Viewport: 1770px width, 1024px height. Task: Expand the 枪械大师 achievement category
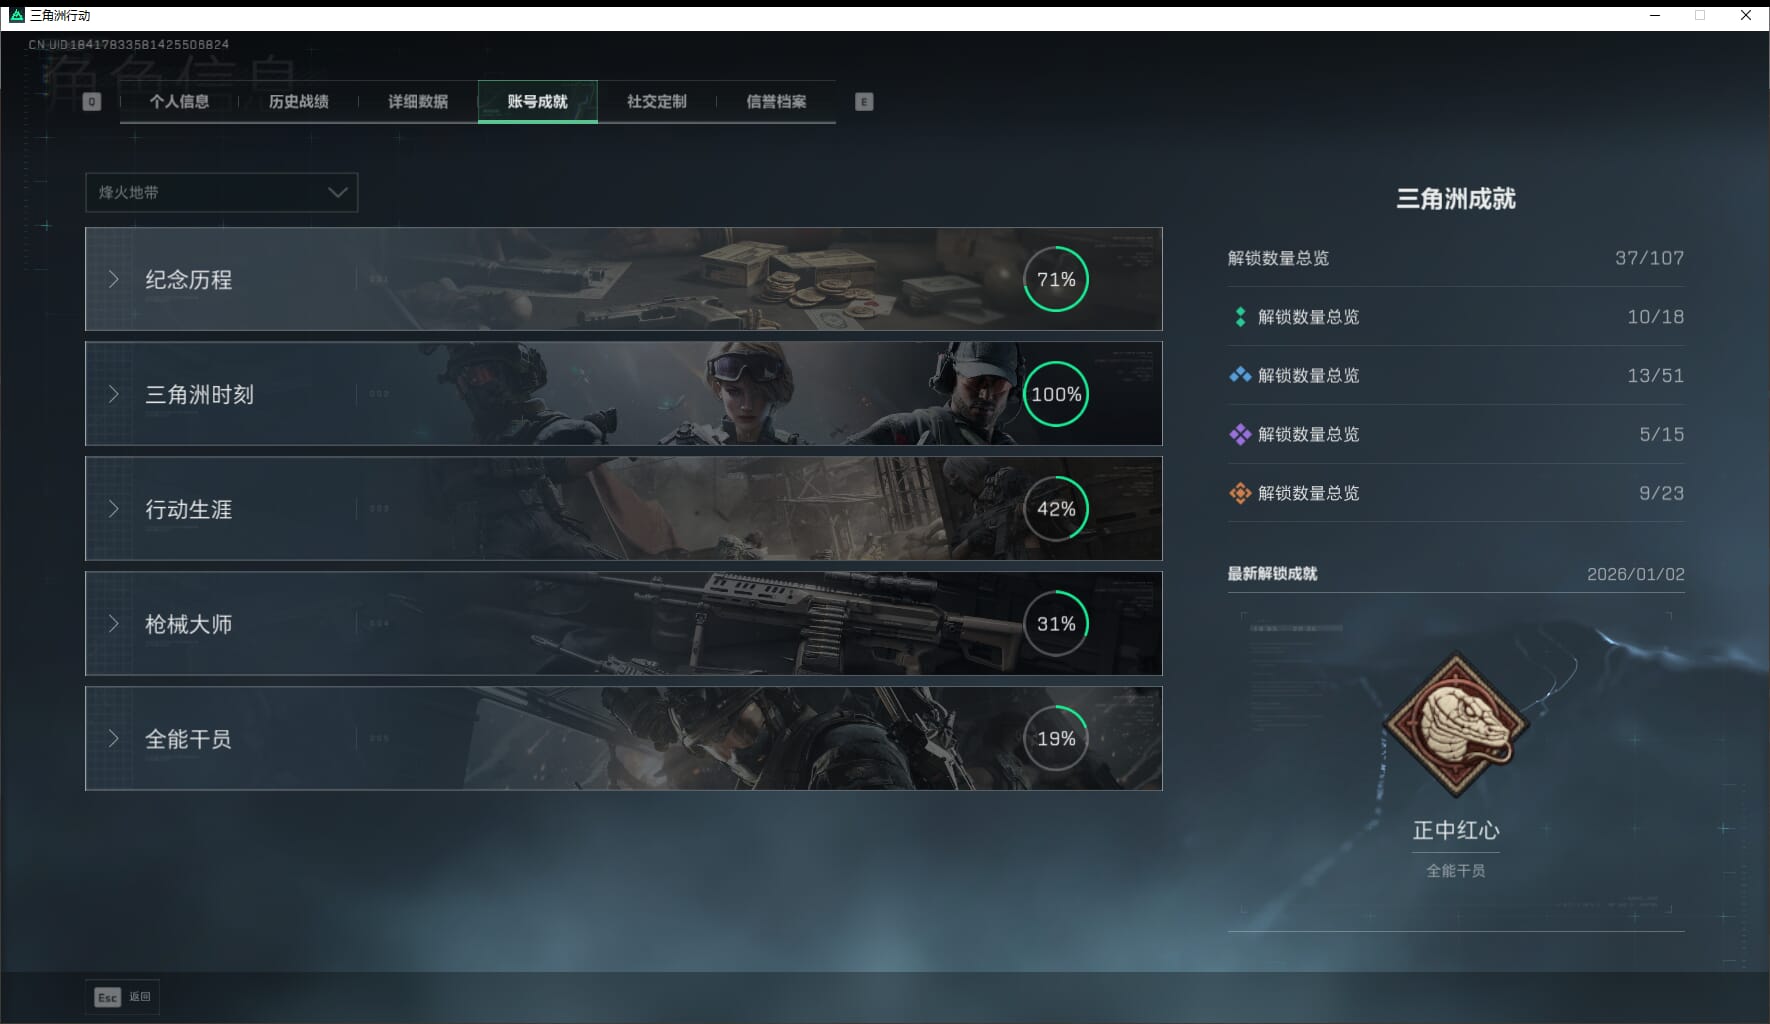click(623, 624)
